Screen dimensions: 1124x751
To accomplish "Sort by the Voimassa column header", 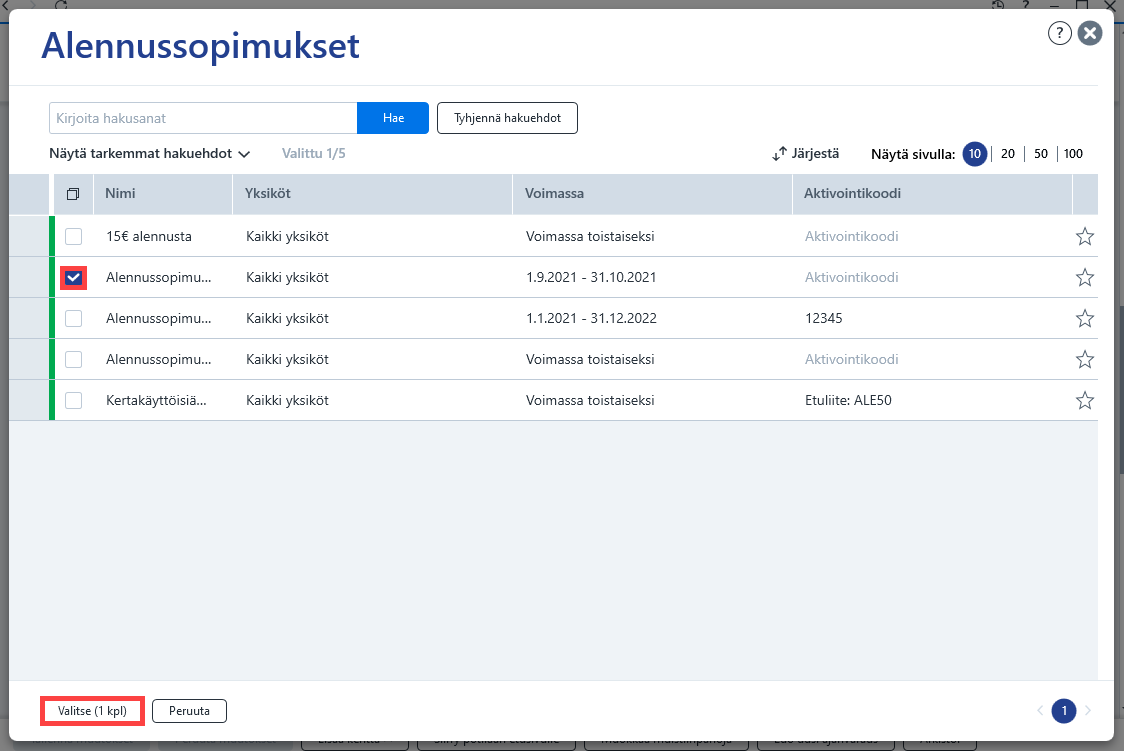I will [x=554, y=193].
